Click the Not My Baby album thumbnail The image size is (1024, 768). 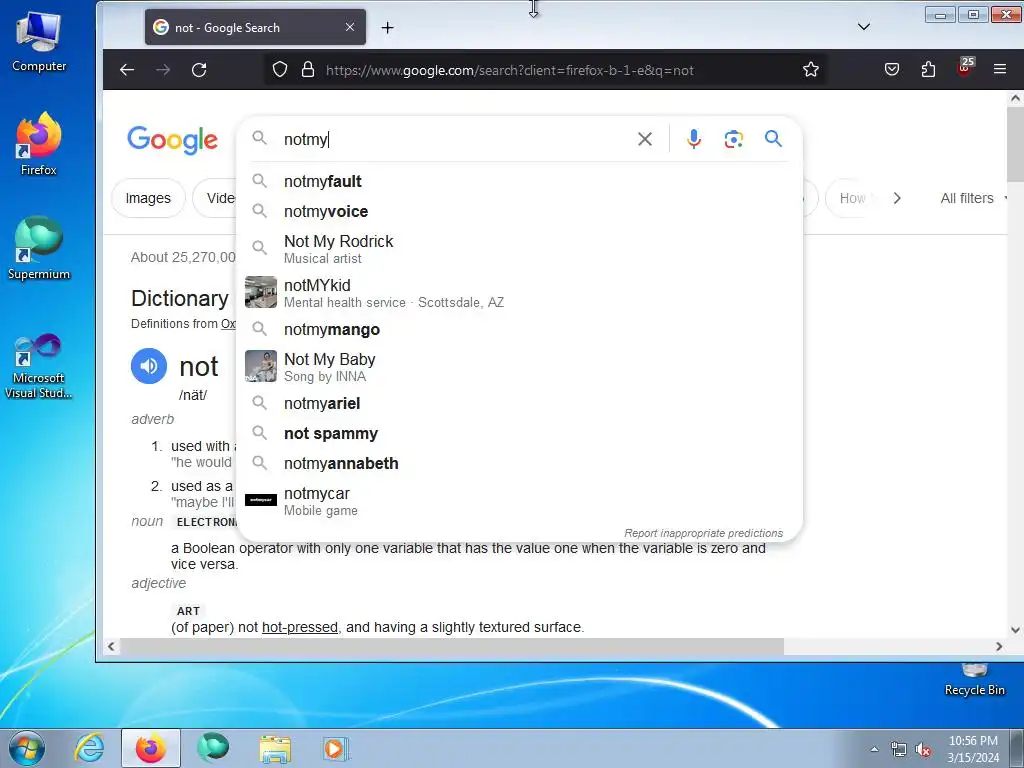[x=261, y=366]
